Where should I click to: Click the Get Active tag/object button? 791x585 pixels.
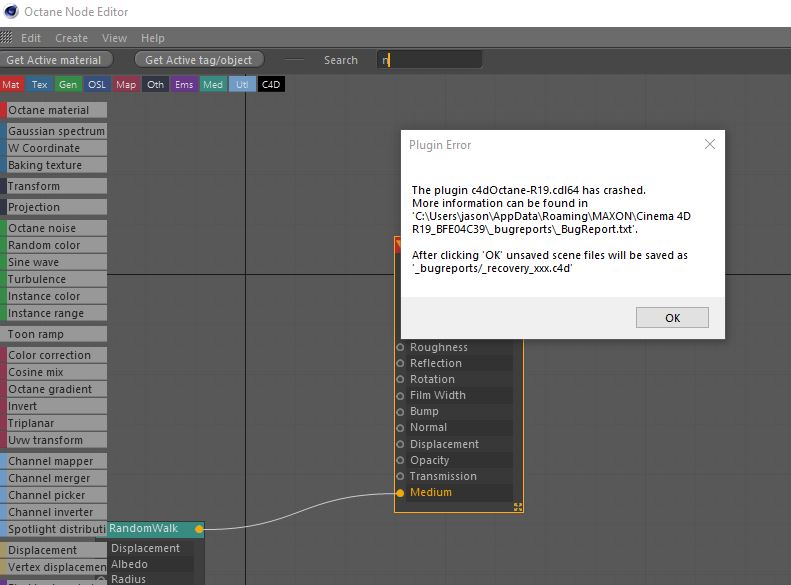pyautogui.click(x=199, y=60)
